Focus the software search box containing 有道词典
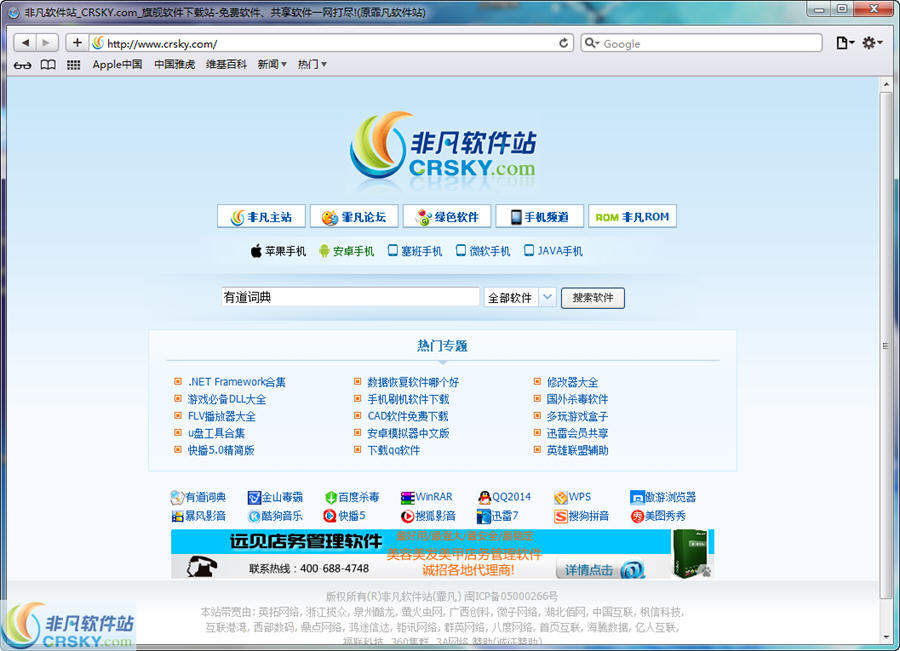Image resolution: width=900 pixels, height=651 pixels. point(350,297)
